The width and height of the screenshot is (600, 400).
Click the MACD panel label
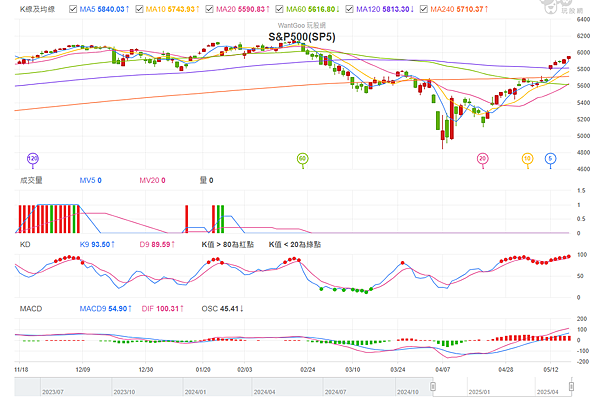coord(31,309)
